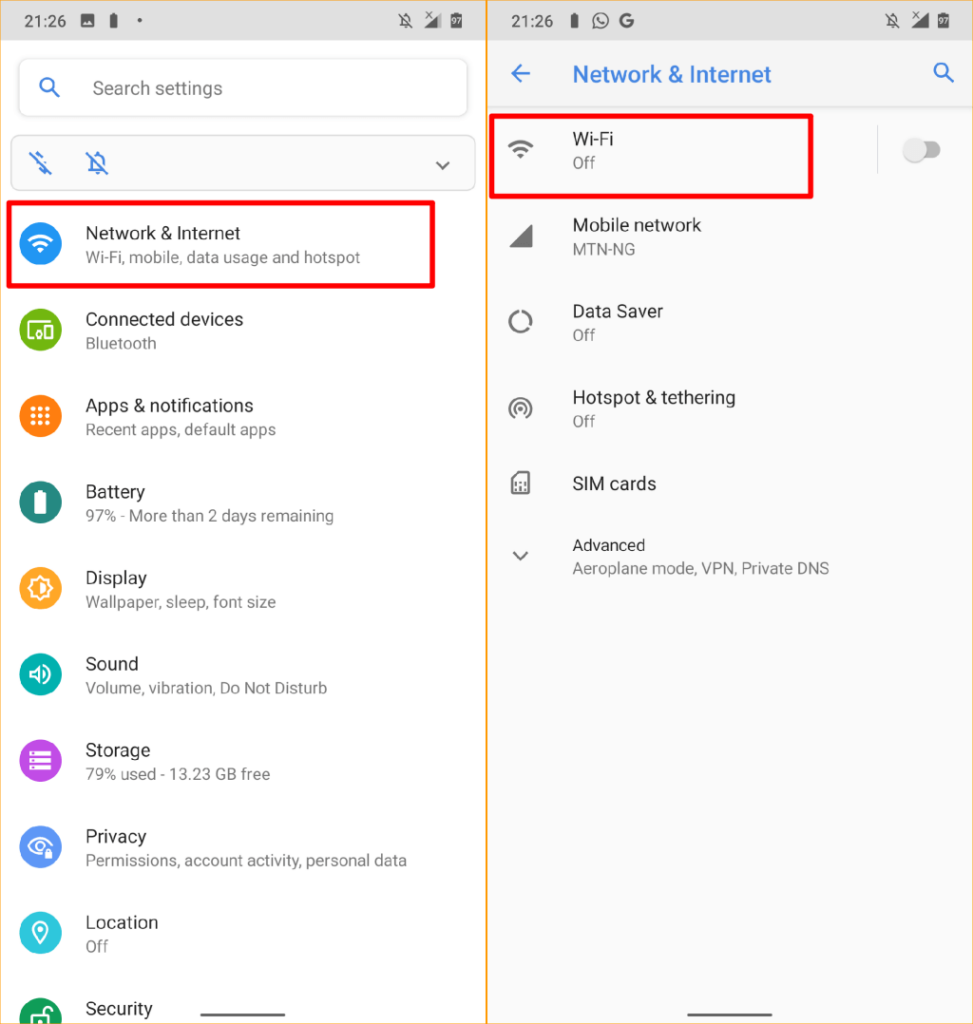Tap WhatsApp icon in right status bar
This screenshot has height=1024, width=973.
click(600, 21)
